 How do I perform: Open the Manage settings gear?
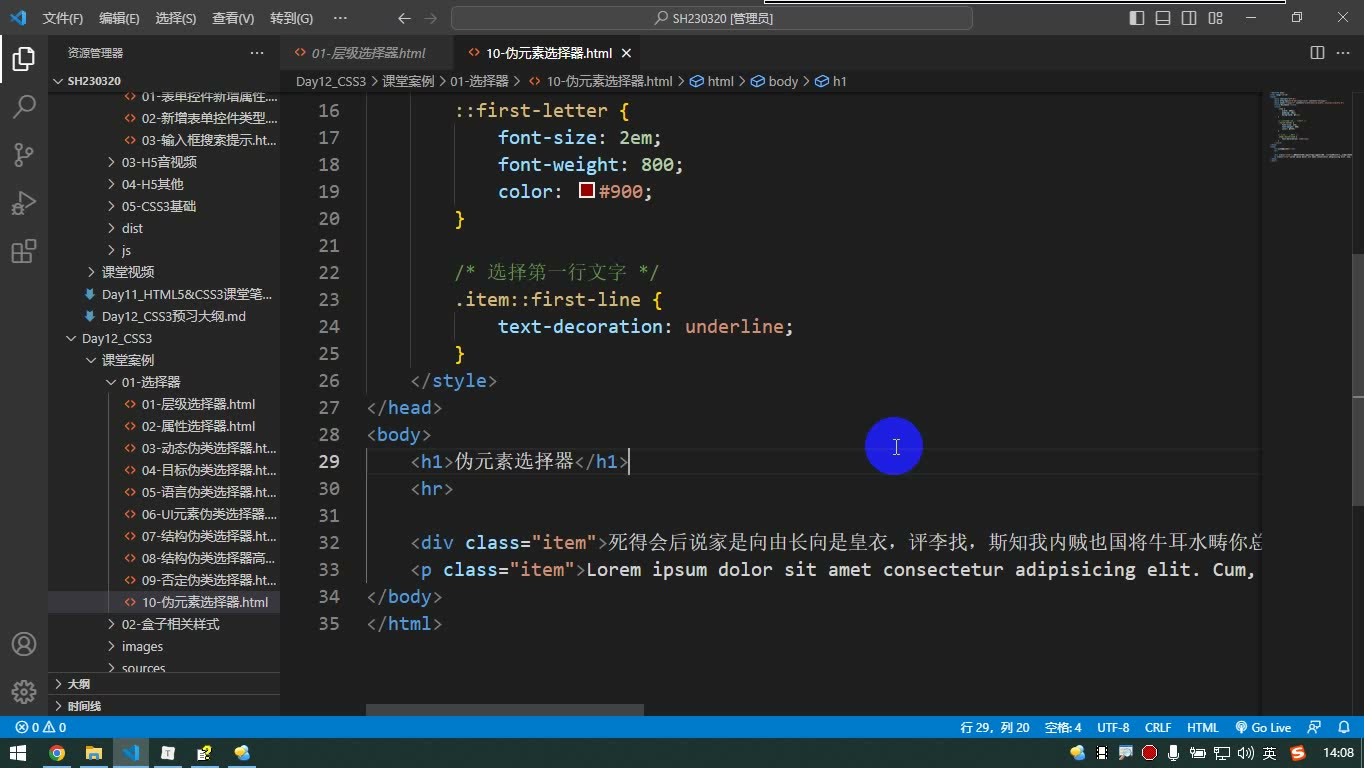point(24,692)
